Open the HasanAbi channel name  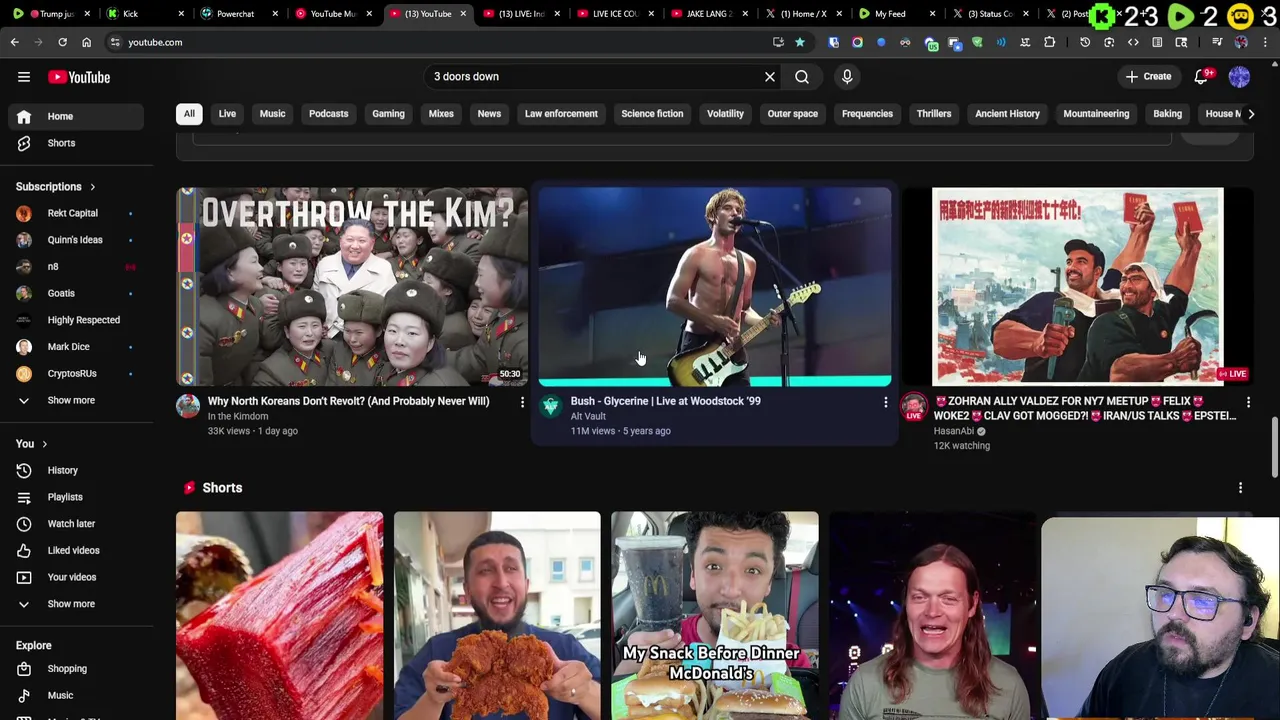[x=954, y=431]
